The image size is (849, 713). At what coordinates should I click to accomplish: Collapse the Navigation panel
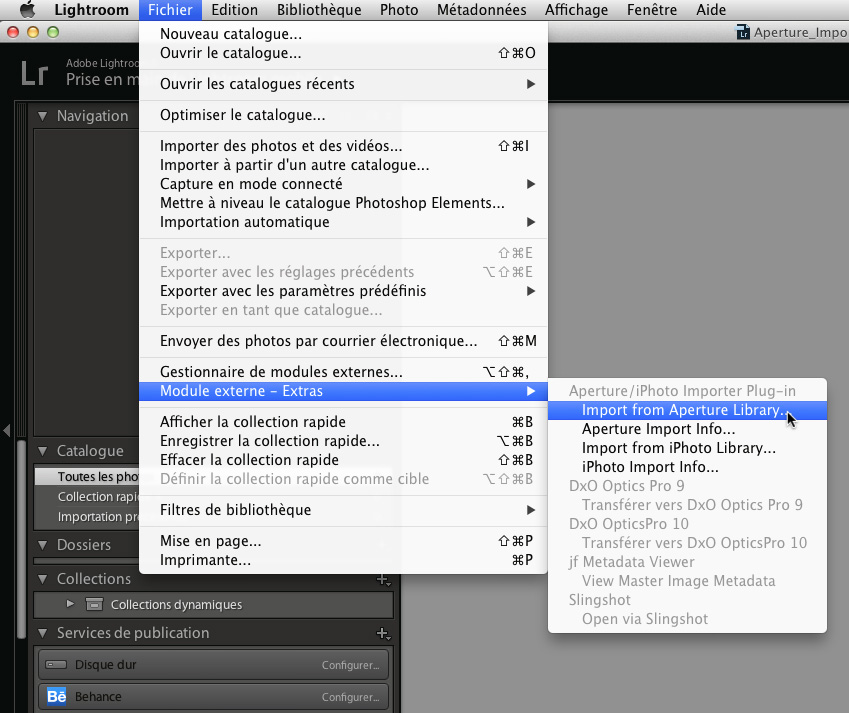pyautogui.click(x=42, y=116)
